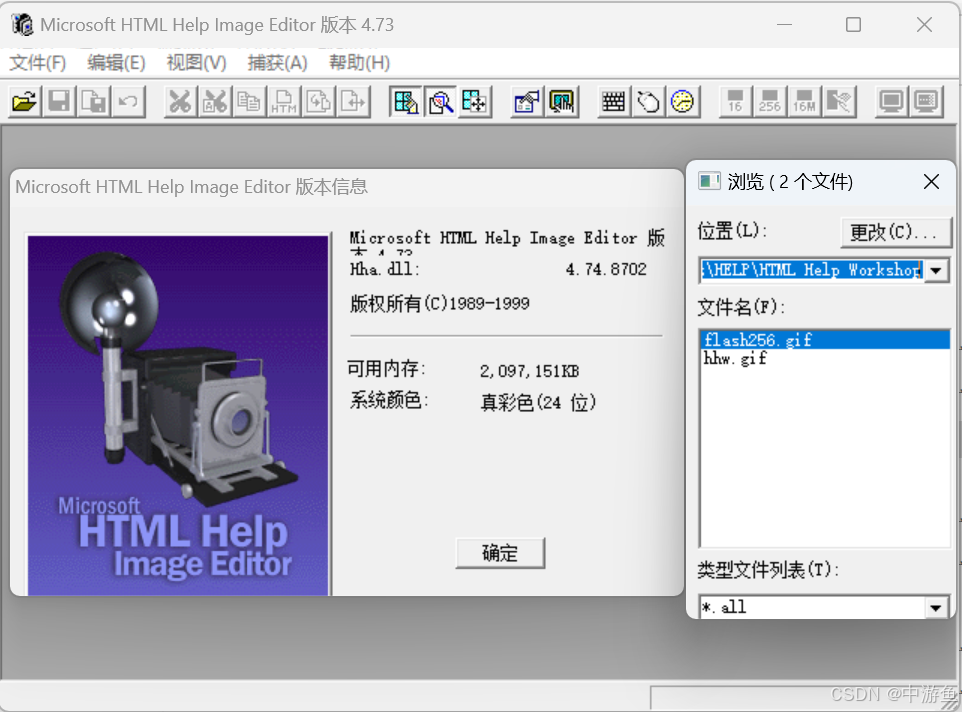Viewport: 962px width, 712px height.
Task: Select hhw.gif in the file list
Action: tap(825, 358)
